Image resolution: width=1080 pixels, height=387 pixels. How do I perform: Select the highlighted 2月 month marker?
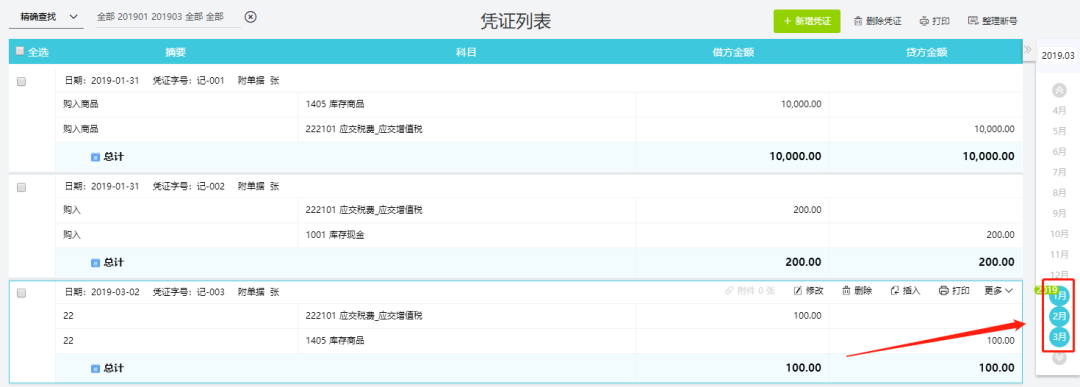[x=1059, y=316]
